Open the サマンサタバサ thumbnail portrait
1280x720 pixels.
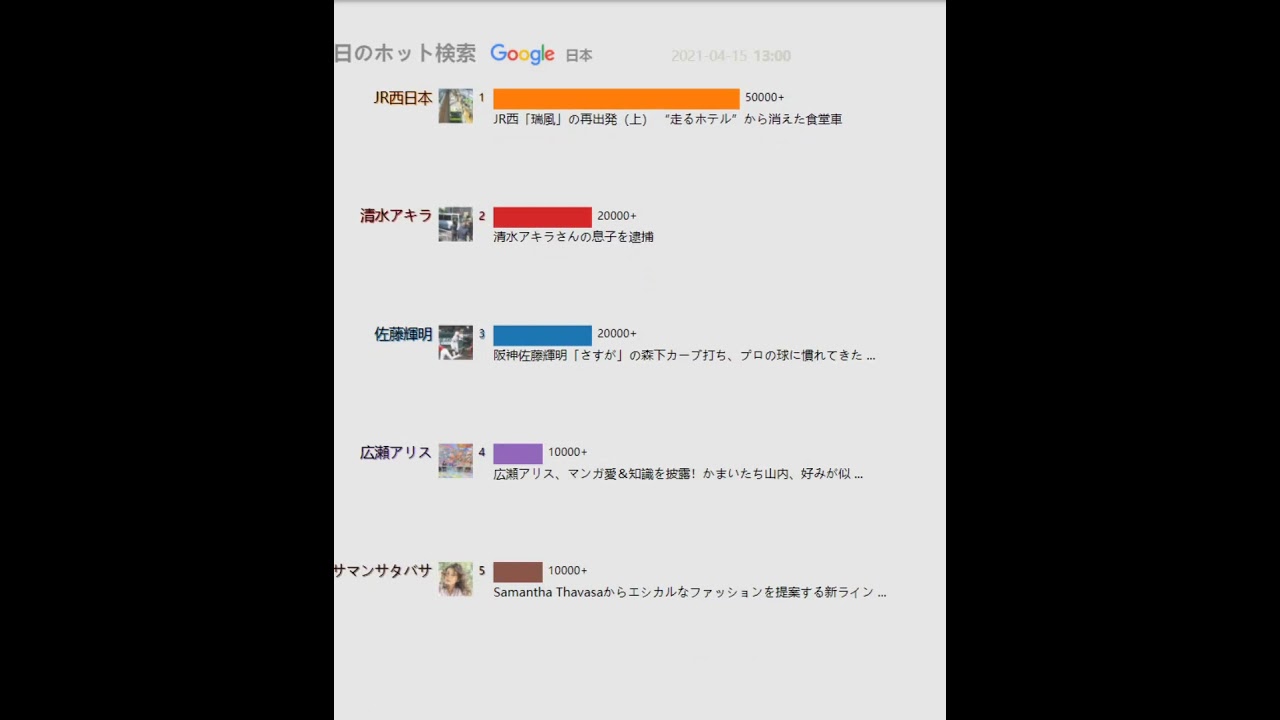455,579
